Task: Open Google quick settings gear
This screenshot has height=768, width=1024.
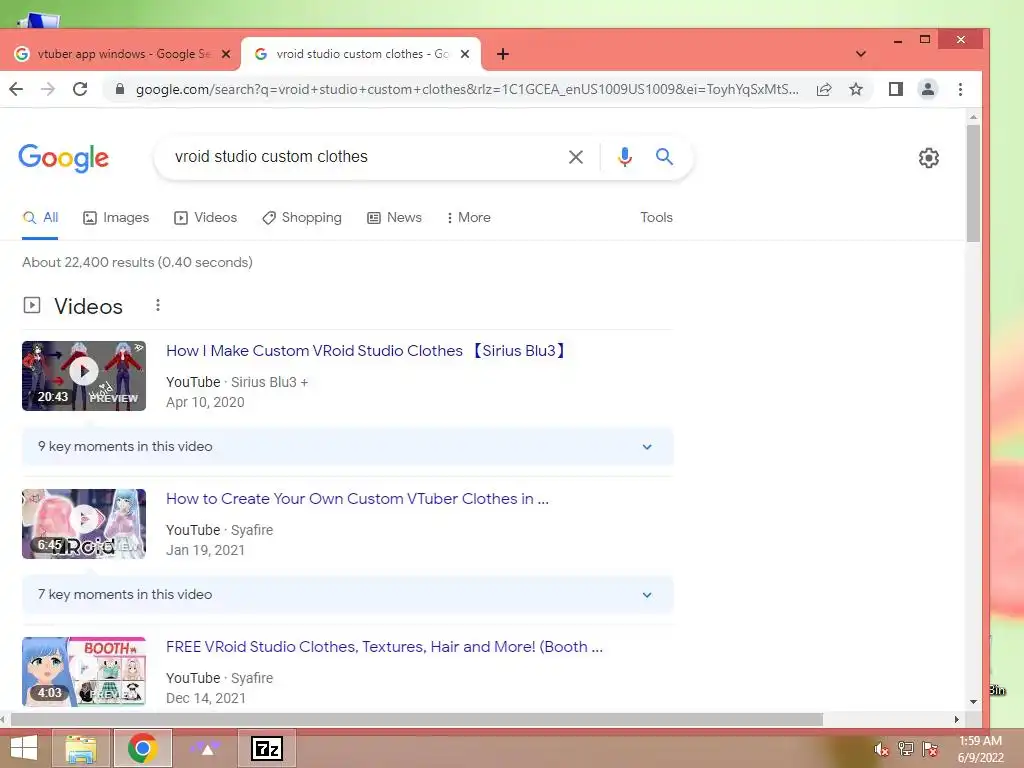Action: tap(929, 157)
